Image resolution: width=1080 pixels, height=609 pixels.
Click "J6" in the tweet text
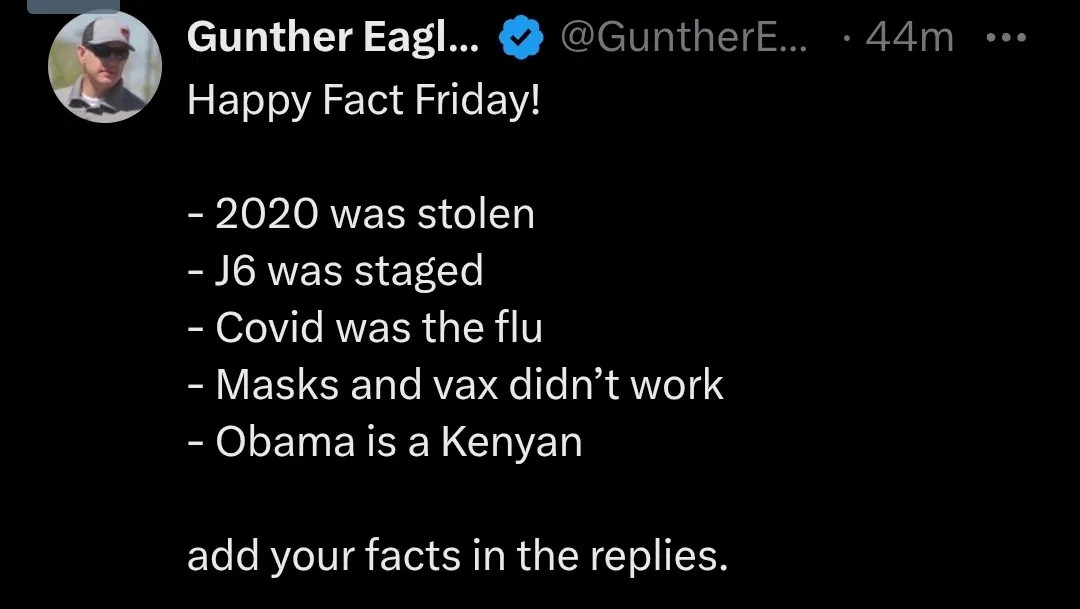[x=237, y=271]
